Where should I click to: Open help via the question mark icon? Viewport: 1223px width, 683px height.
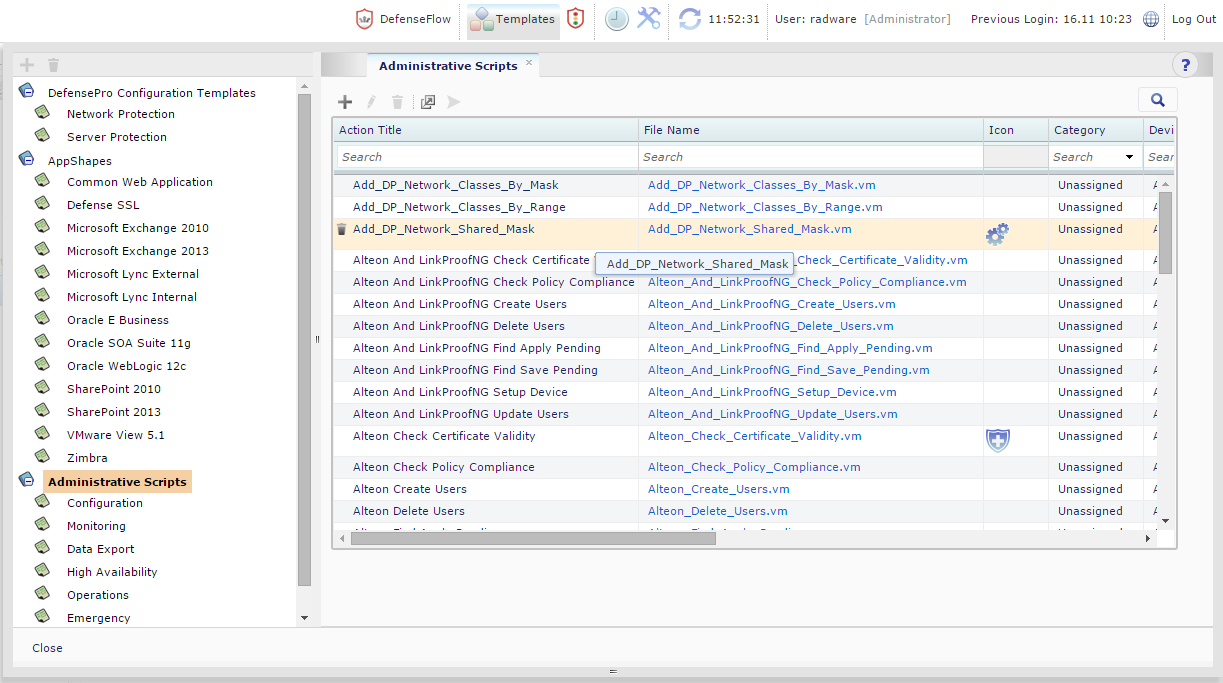coord(1185,64)
